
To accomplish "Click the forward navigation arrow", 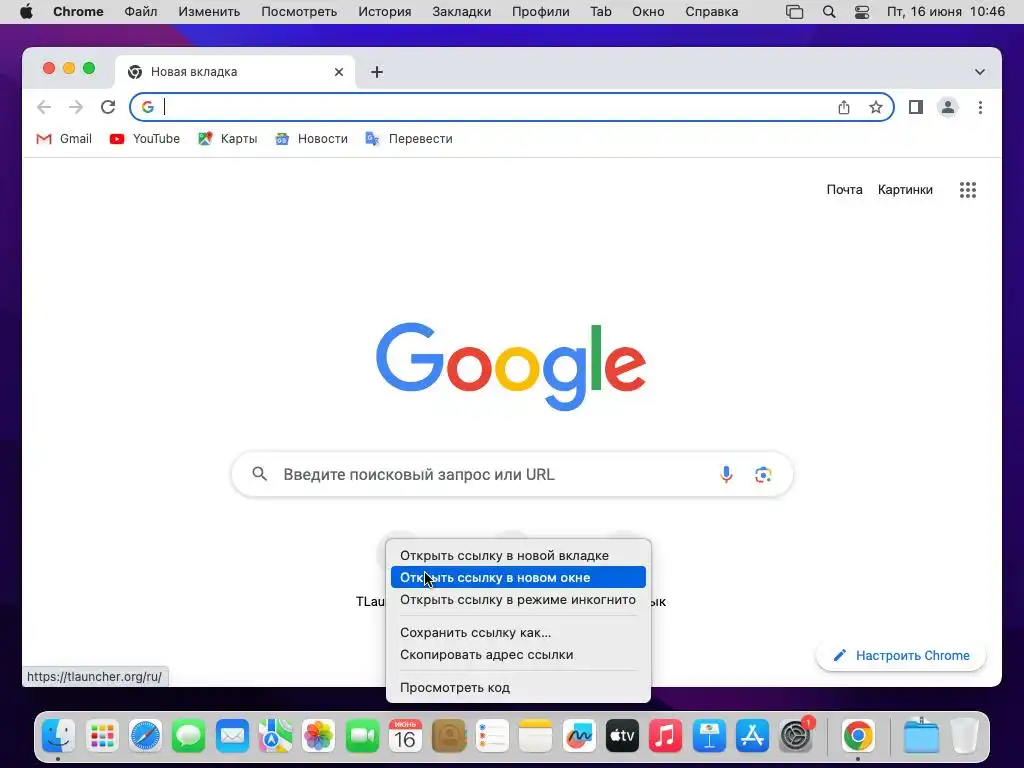I will [x=76, y=107].
